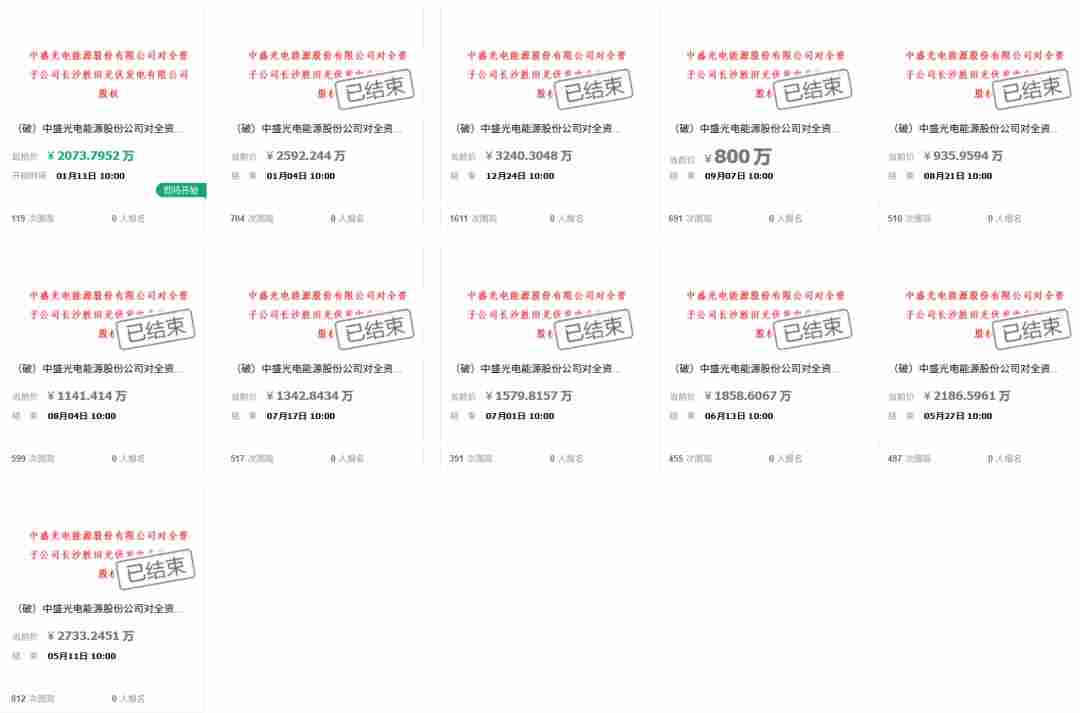Open the listing priced ¥2733.2451万
Screen dimensions: 1080x713
tap(99, 609)
